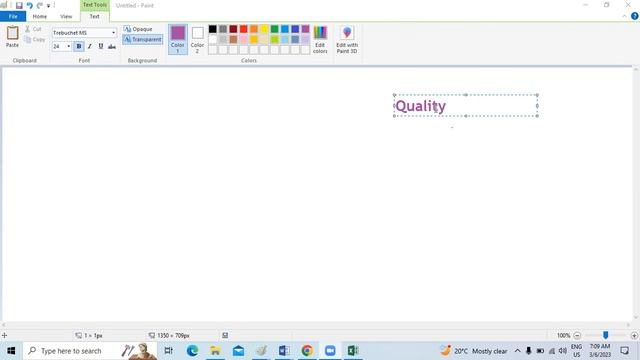Pick the lime green palette color
Image resolution: width=640 pixels, height=360 pixels.
pos(275,40)
